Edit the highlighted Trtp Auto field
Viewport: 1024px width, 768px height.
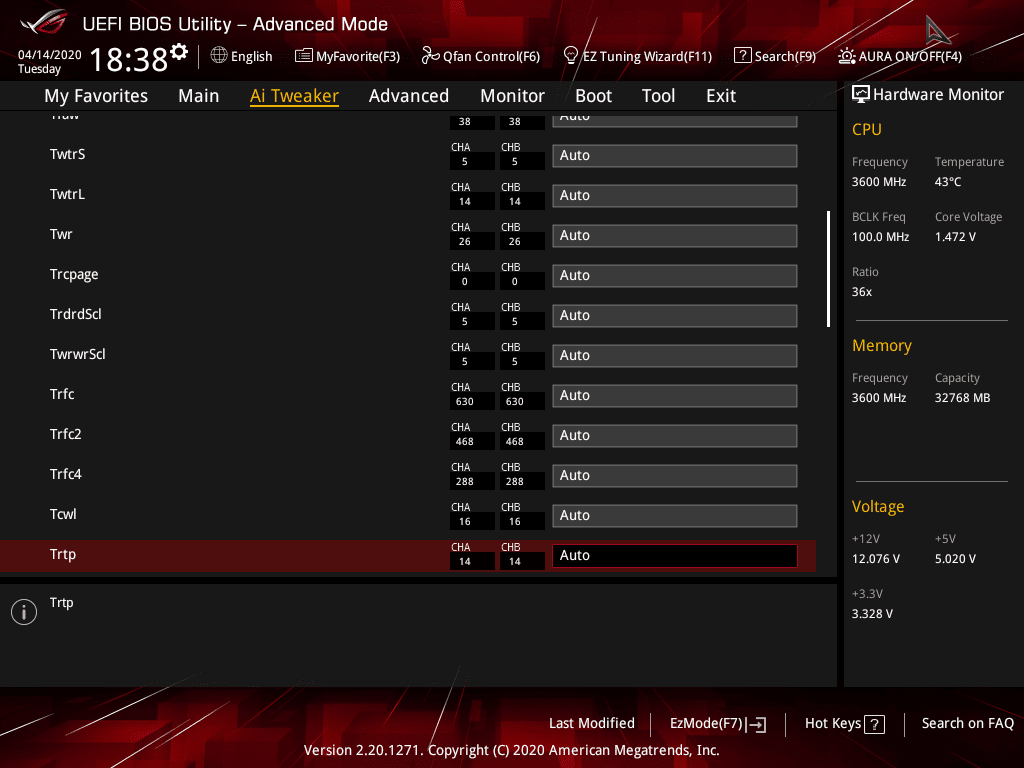coord(675,555)
